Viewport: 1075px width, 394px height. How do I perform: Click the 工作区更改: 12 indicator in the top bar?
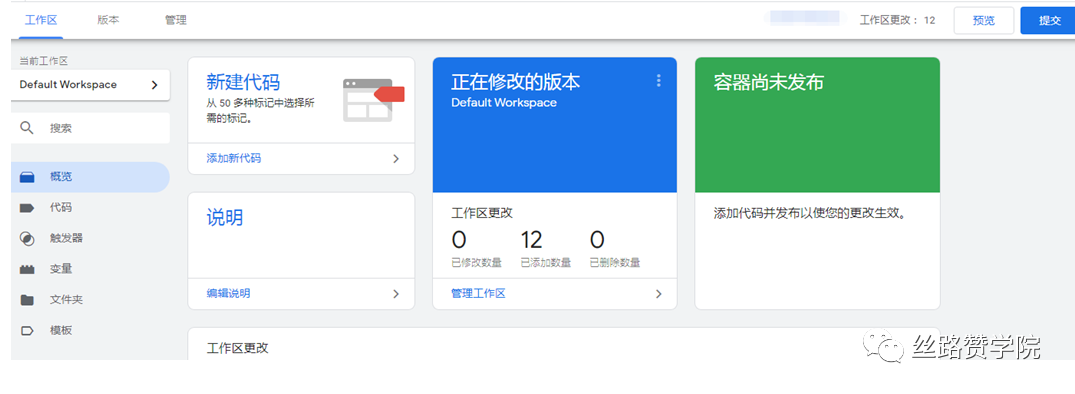(x=897, y=21)
